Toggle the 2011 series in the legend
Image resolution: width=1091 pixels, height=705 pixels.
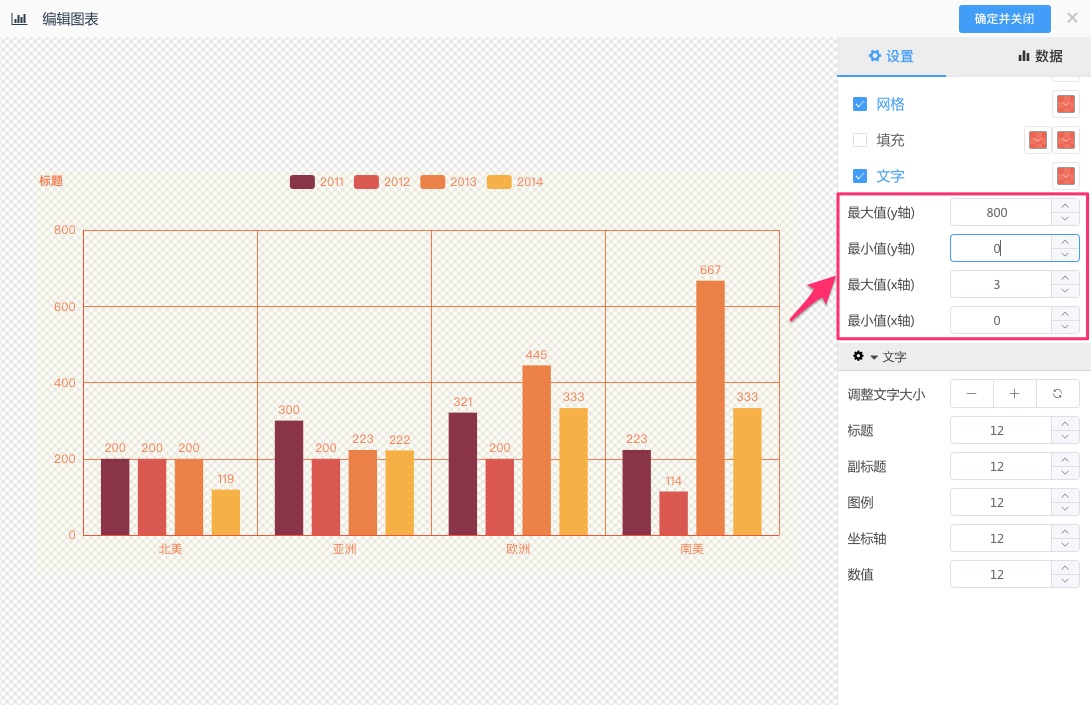click(x=316, y=182)
